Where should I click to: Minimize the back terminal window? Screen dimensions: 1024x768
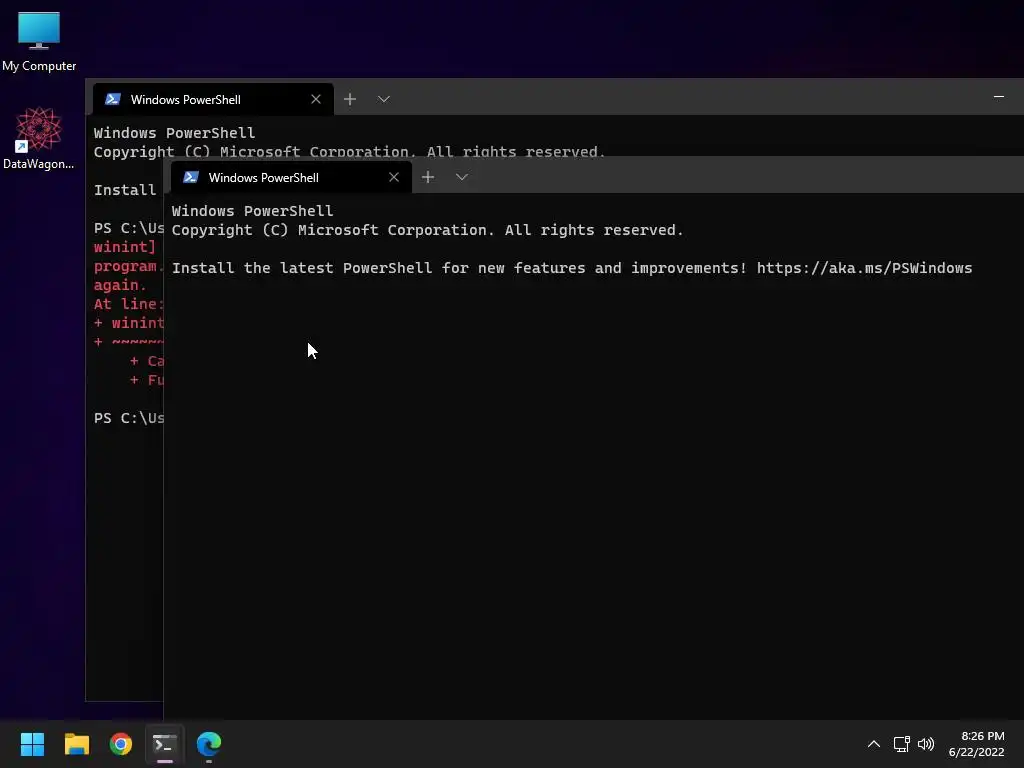click(999, 97)
